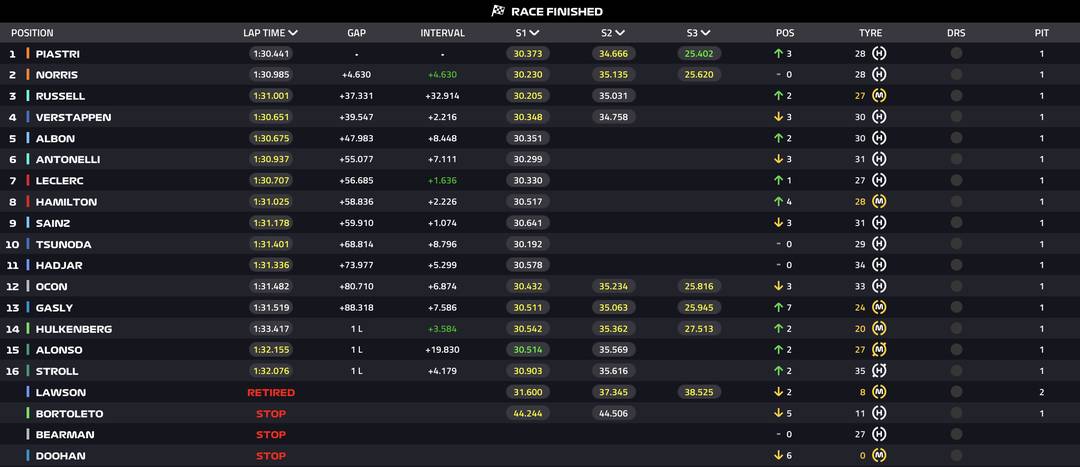Click Sainz's hard tyre icon
The width and height of the screenshot is (1080, 467).
[879, 222]
